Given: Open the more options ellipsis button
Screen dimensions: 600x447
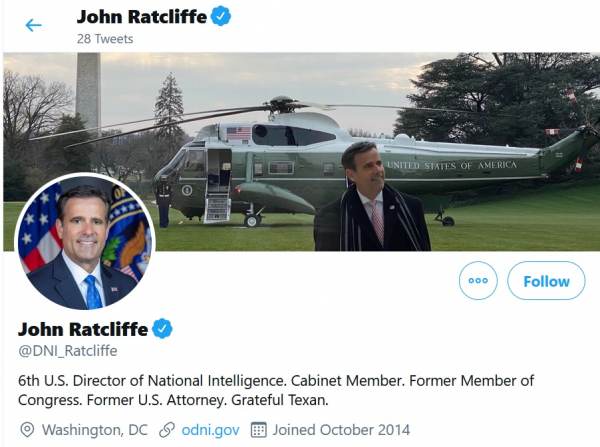Looking at the screenshot, I should [x=478, y=281].
